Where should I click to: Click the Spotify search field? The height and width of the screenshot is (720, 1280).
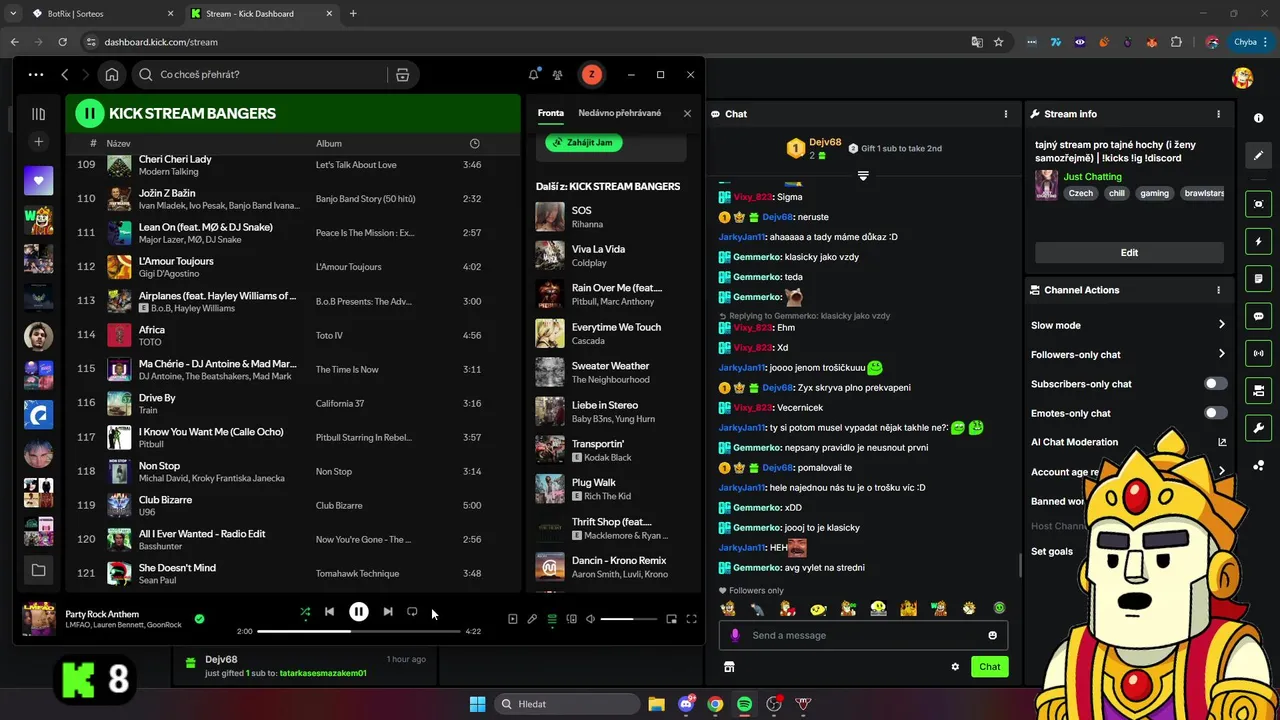click(260, 74)
